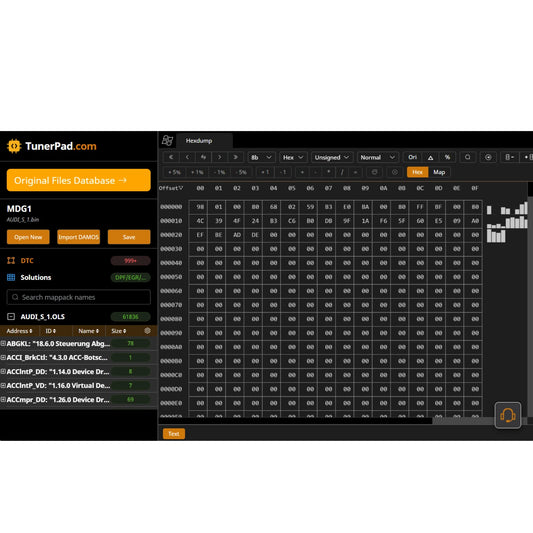
Task: Open the 8b bit-width dropdown
Action: pos(261,157)
